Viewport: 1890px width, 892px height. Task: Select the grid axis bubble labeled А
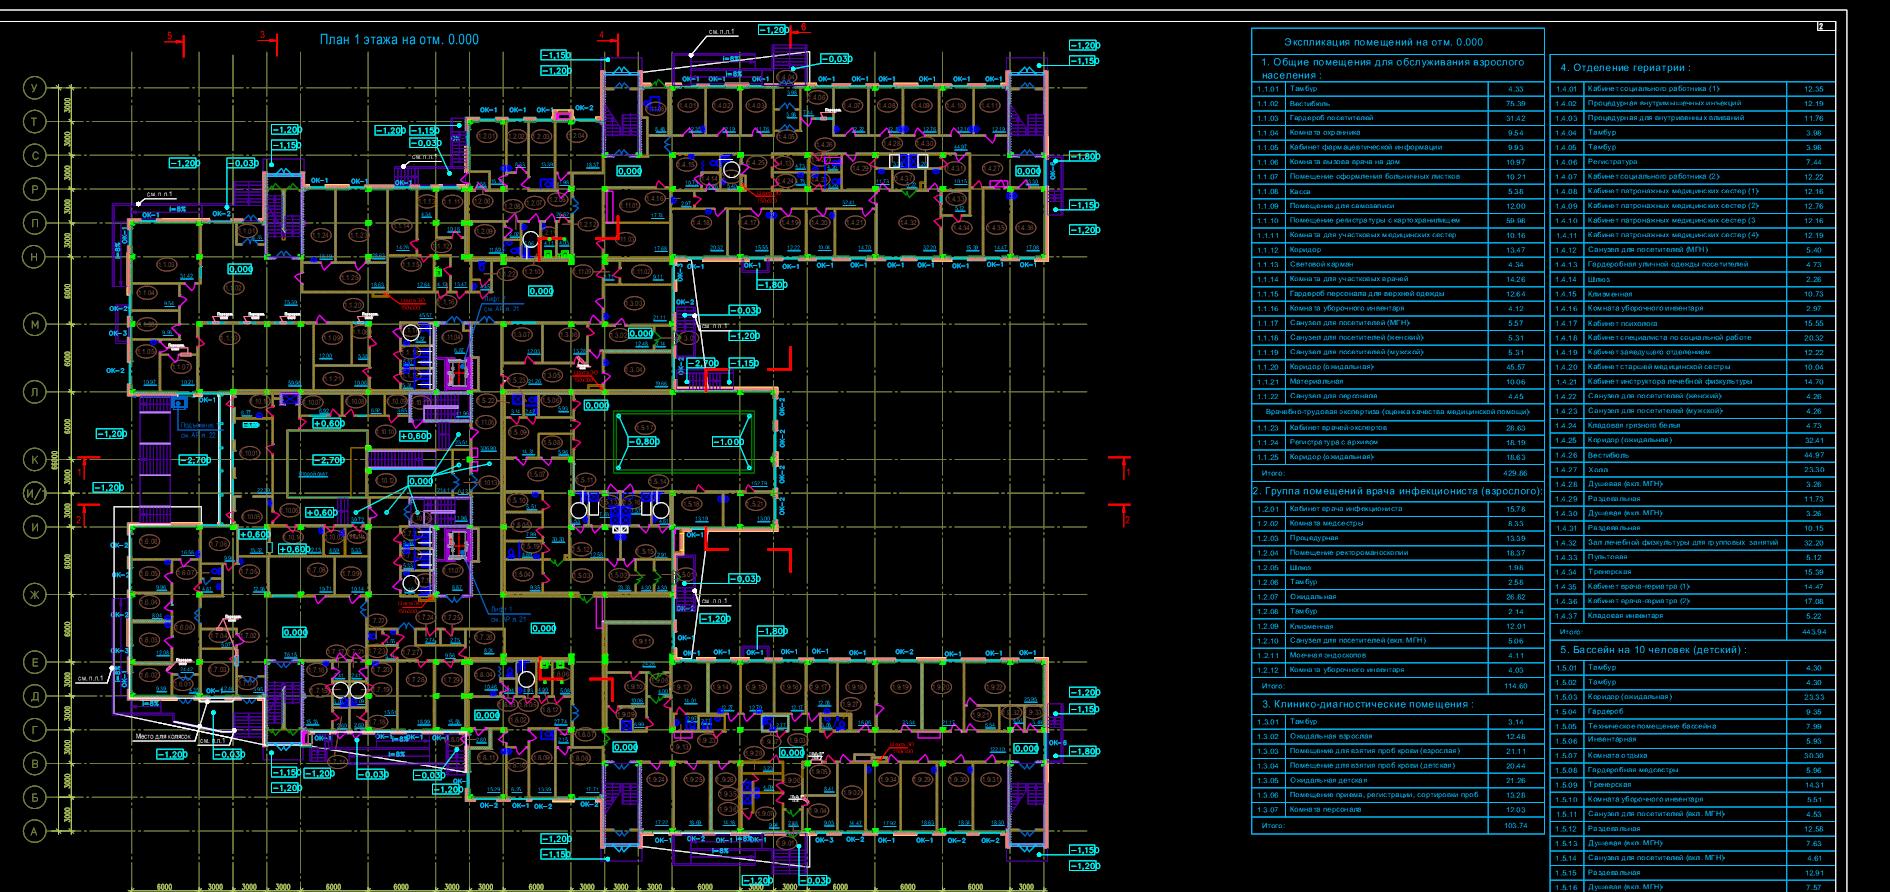click(36, 831)
